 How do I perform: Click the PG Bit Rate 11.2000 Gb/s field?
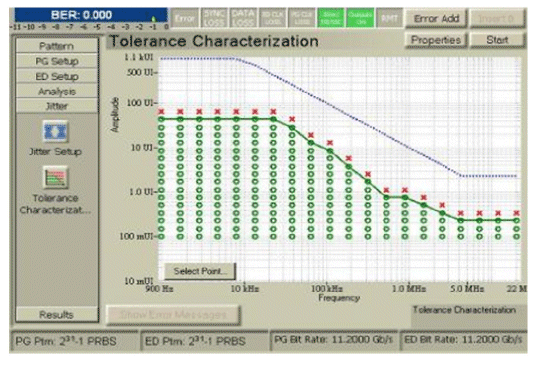point(334,340)
